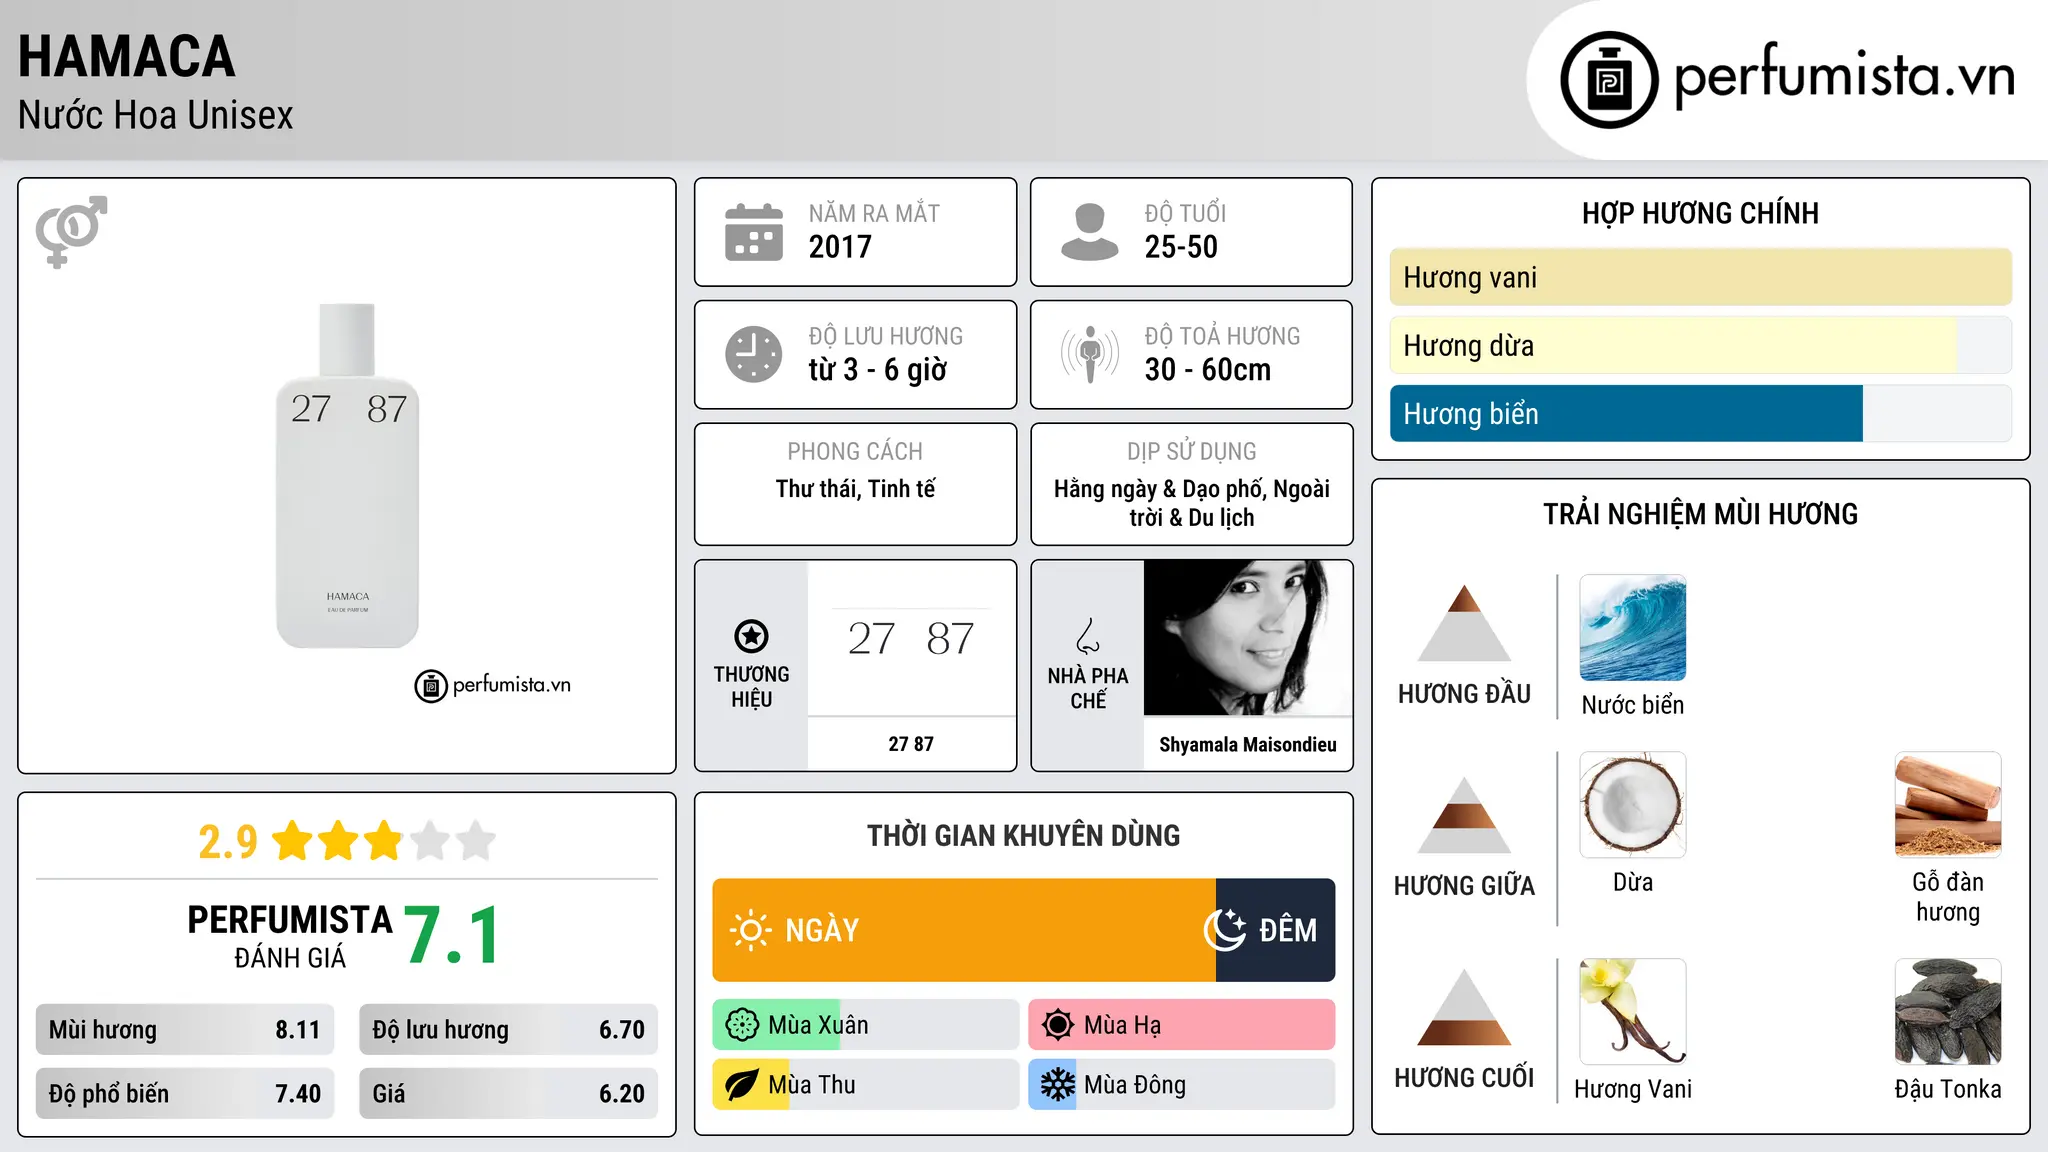
Task: Select the Hương vani accord bar
Action: coord(1700,277)
